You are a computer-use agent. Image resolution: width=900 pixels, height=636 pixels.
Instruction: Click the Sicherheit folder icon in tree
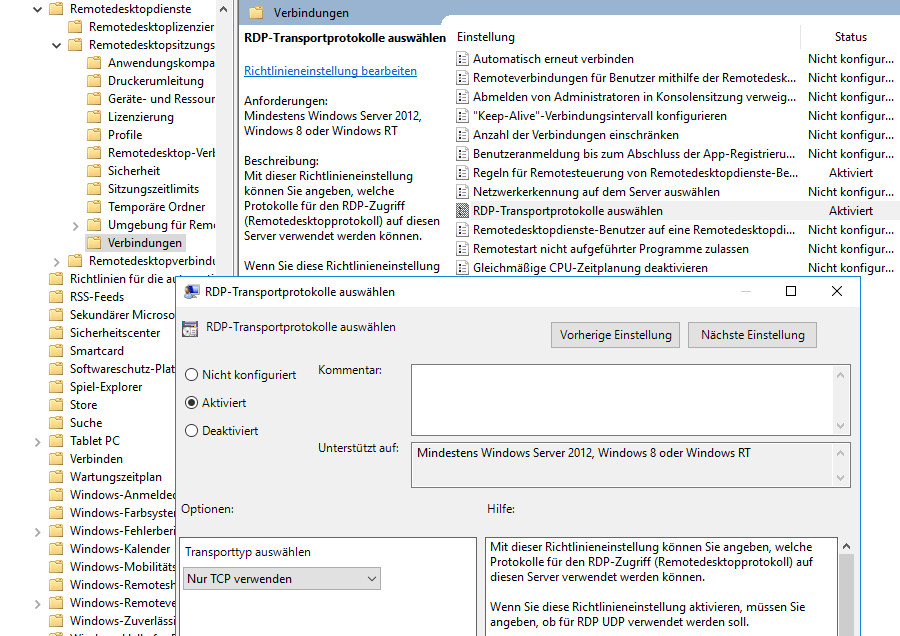94,171
